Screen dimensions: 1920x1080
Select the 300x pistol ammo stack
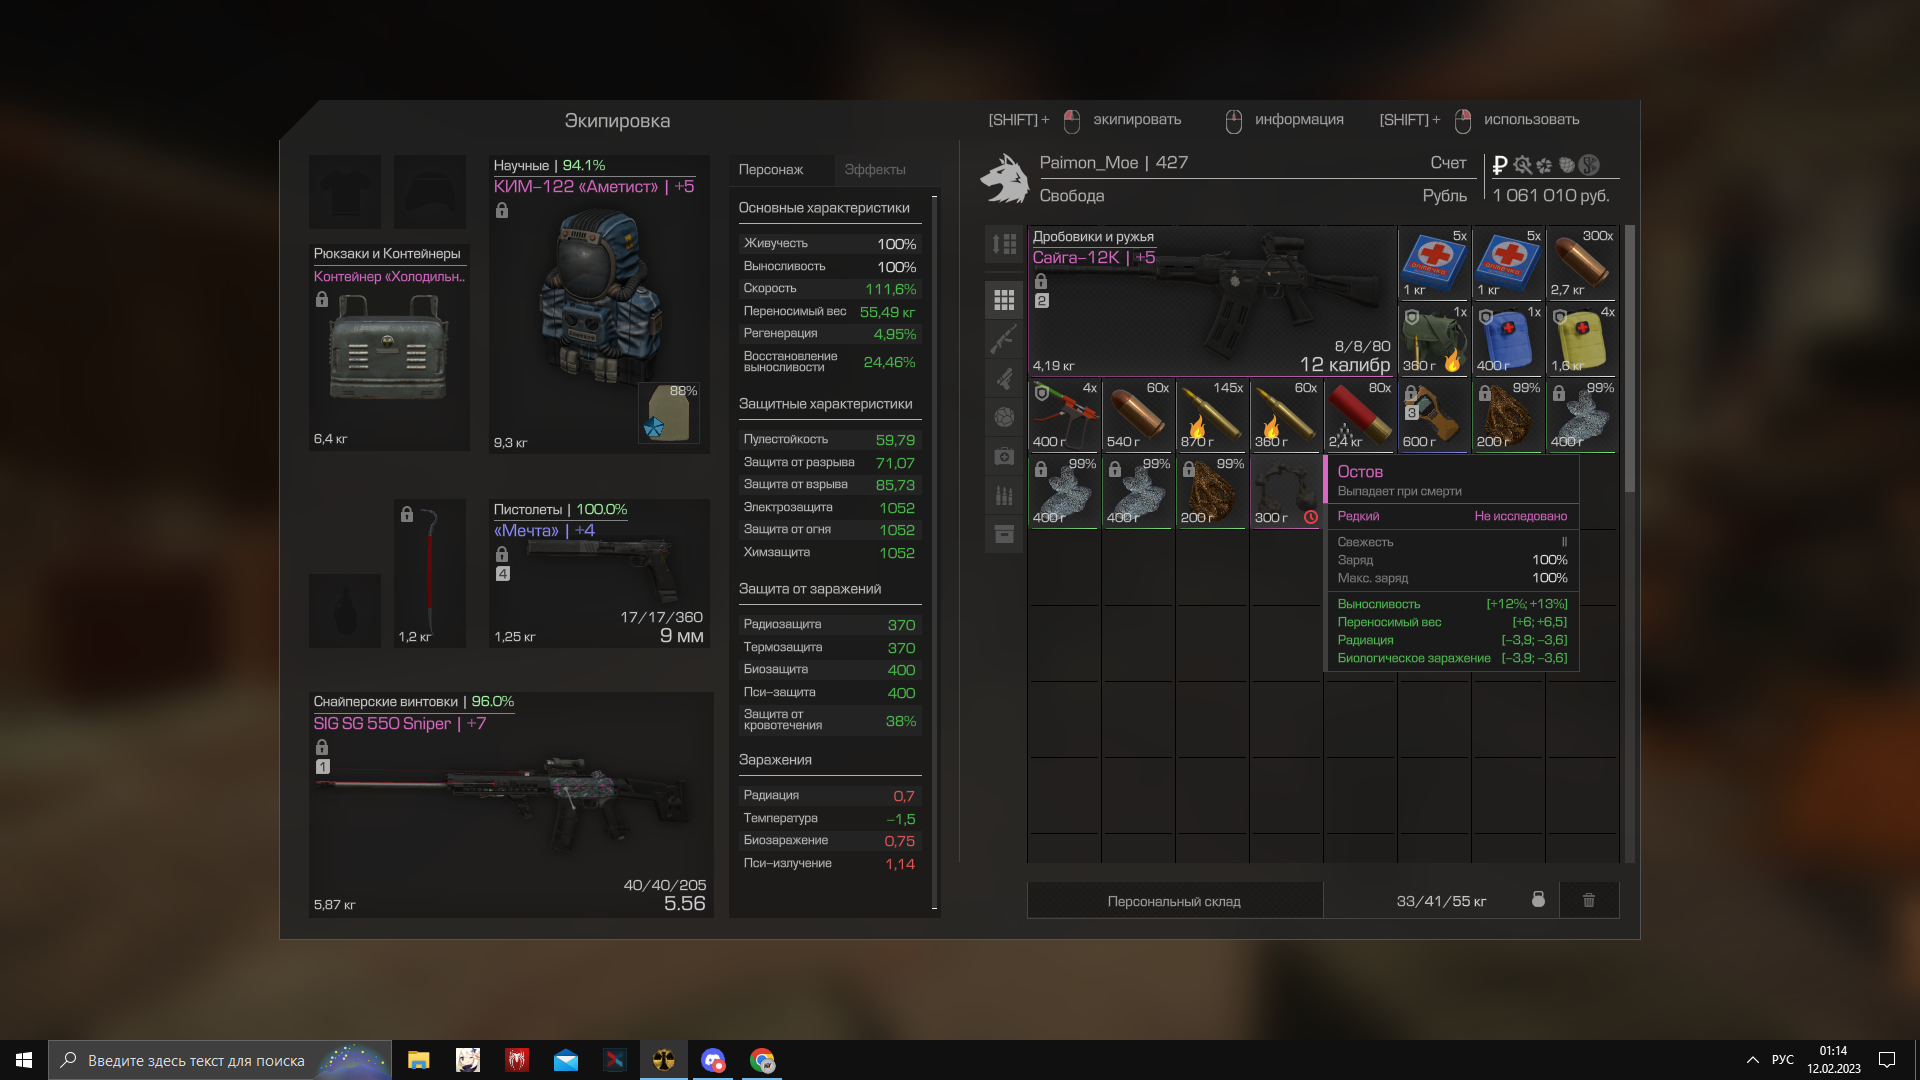(x=1582, y=263)
